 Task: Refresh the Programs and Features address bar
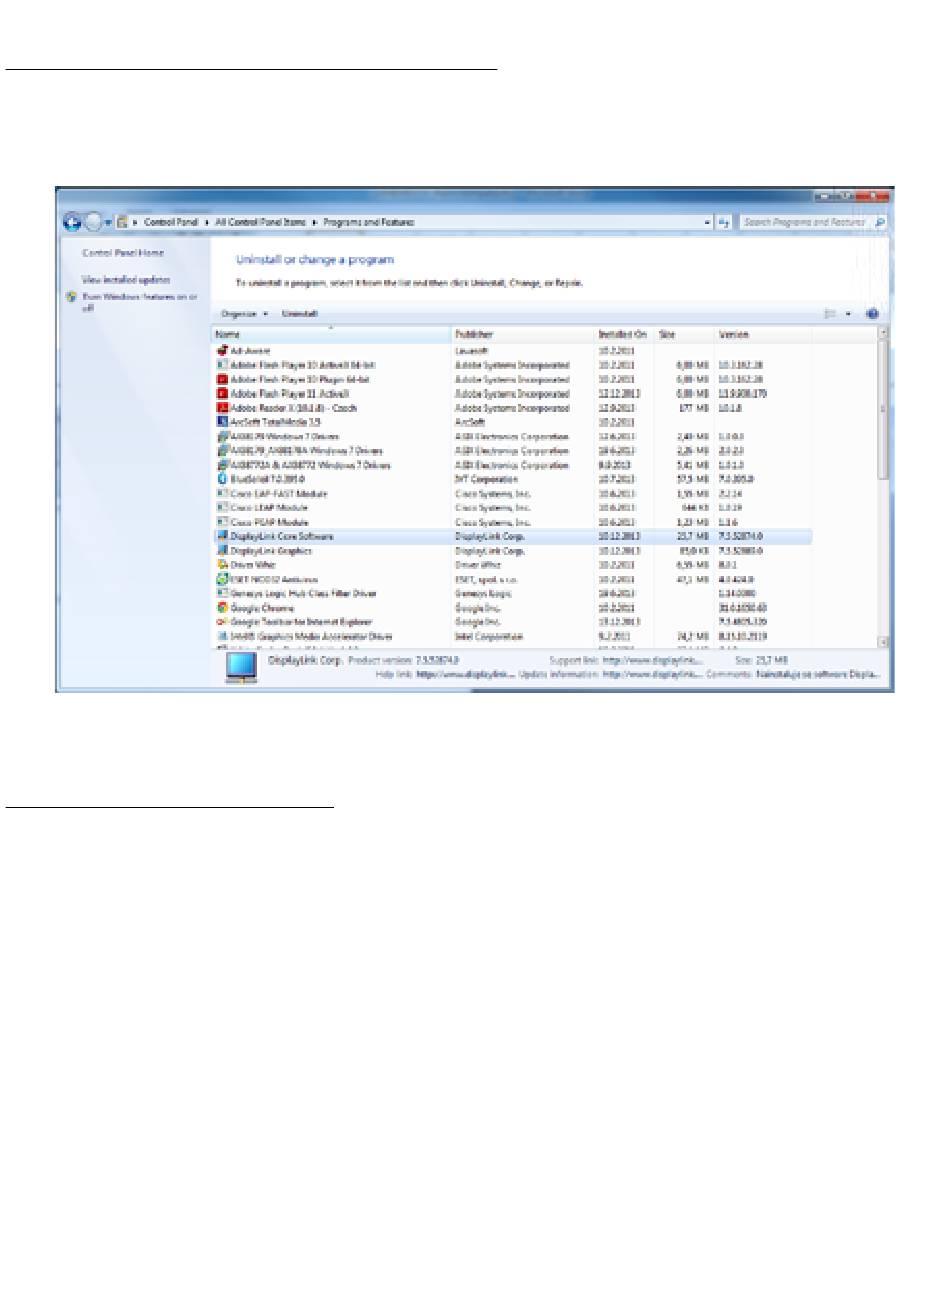pos(725,222)
